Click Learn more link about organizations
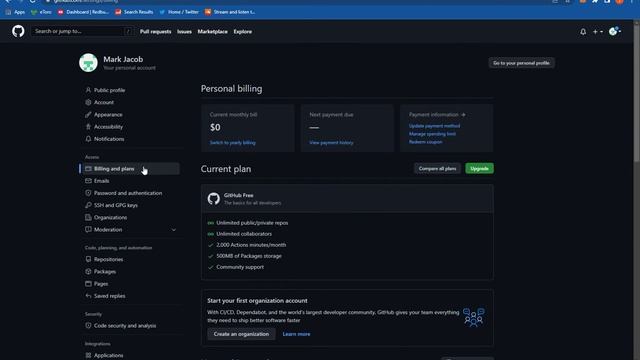640x360 pixels. [296, 334]
